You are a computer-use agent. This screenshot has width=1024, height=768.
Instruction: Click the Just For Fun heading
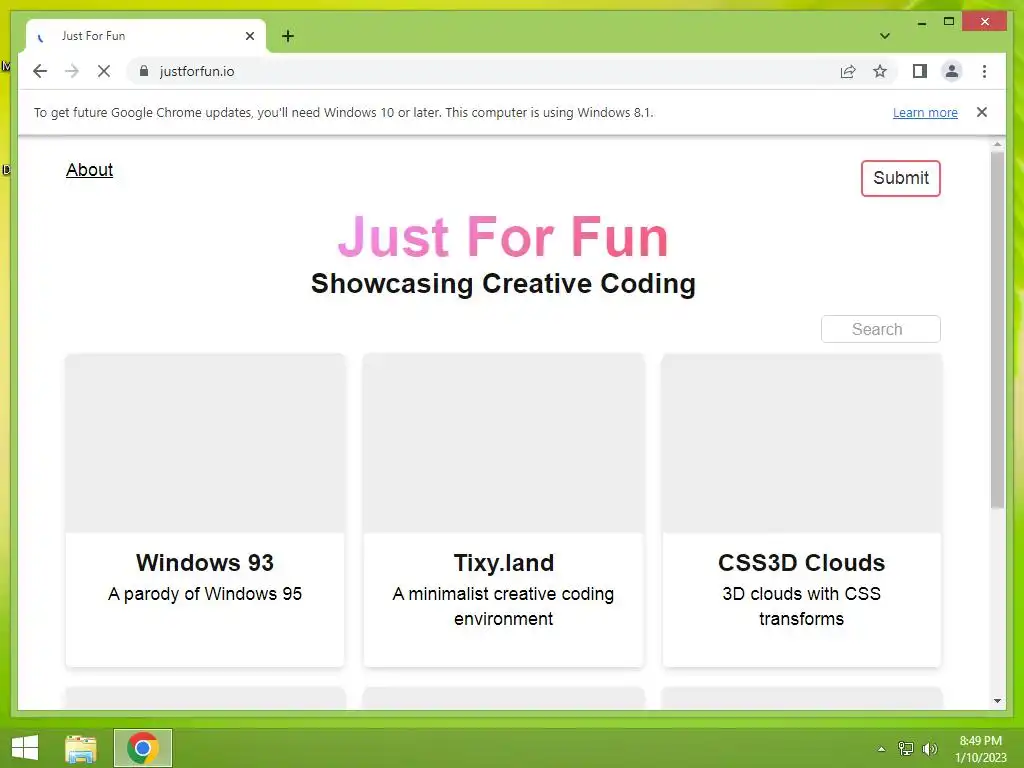503,236
